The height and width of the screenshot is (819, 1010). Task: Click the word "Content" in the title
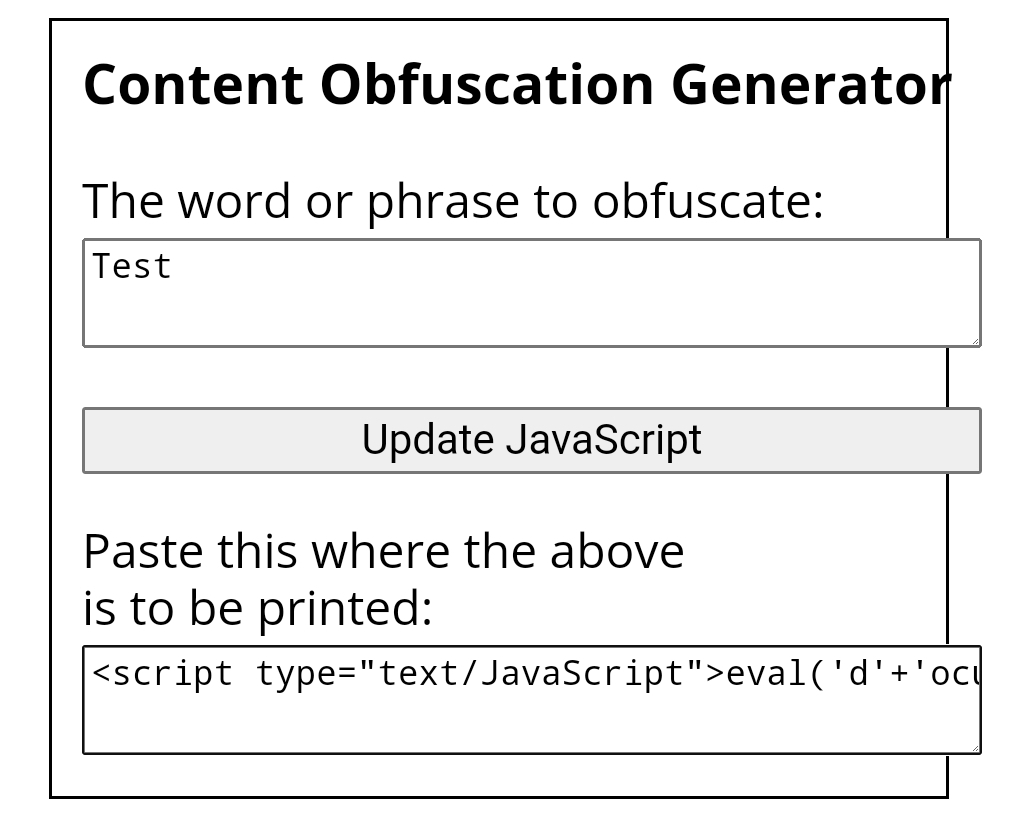(x=193, y=84)
